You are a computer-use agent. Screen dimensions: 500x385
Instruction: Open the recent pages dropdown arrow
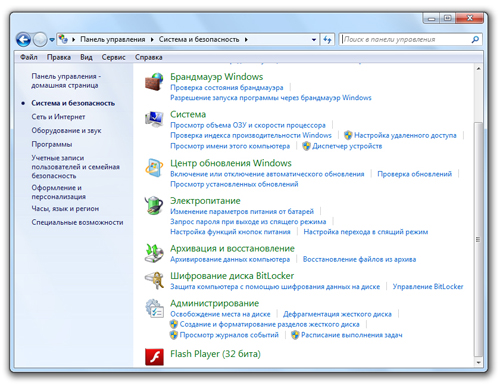[52, 40]
